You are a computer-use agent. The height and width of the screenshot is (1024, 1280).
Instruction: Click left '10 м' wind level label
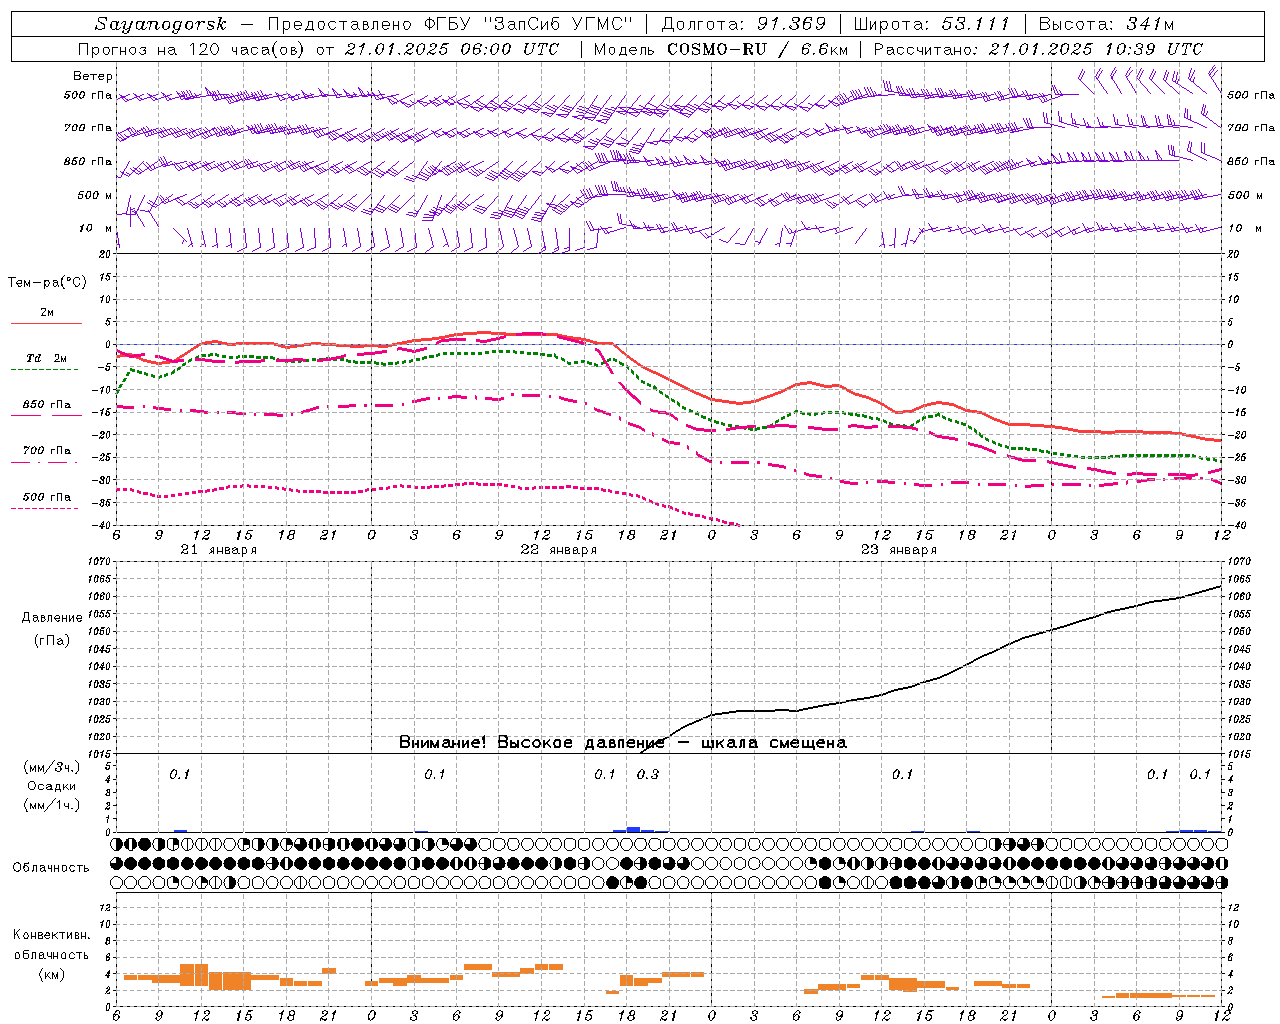tap(96, 228)
